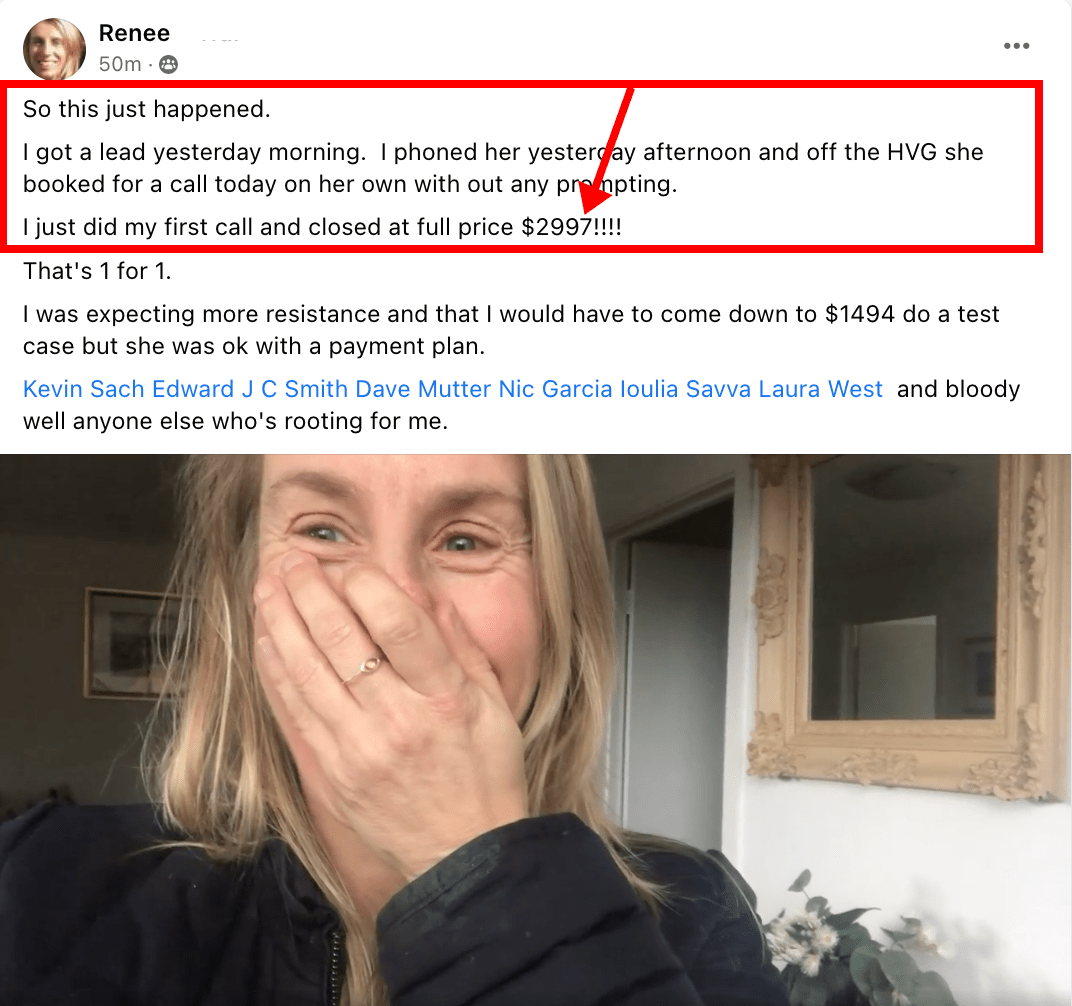The width and height of the screenshot is (1072, 1006).
Task: Click the 50m post timestamp
Action: tap(120, 64)
